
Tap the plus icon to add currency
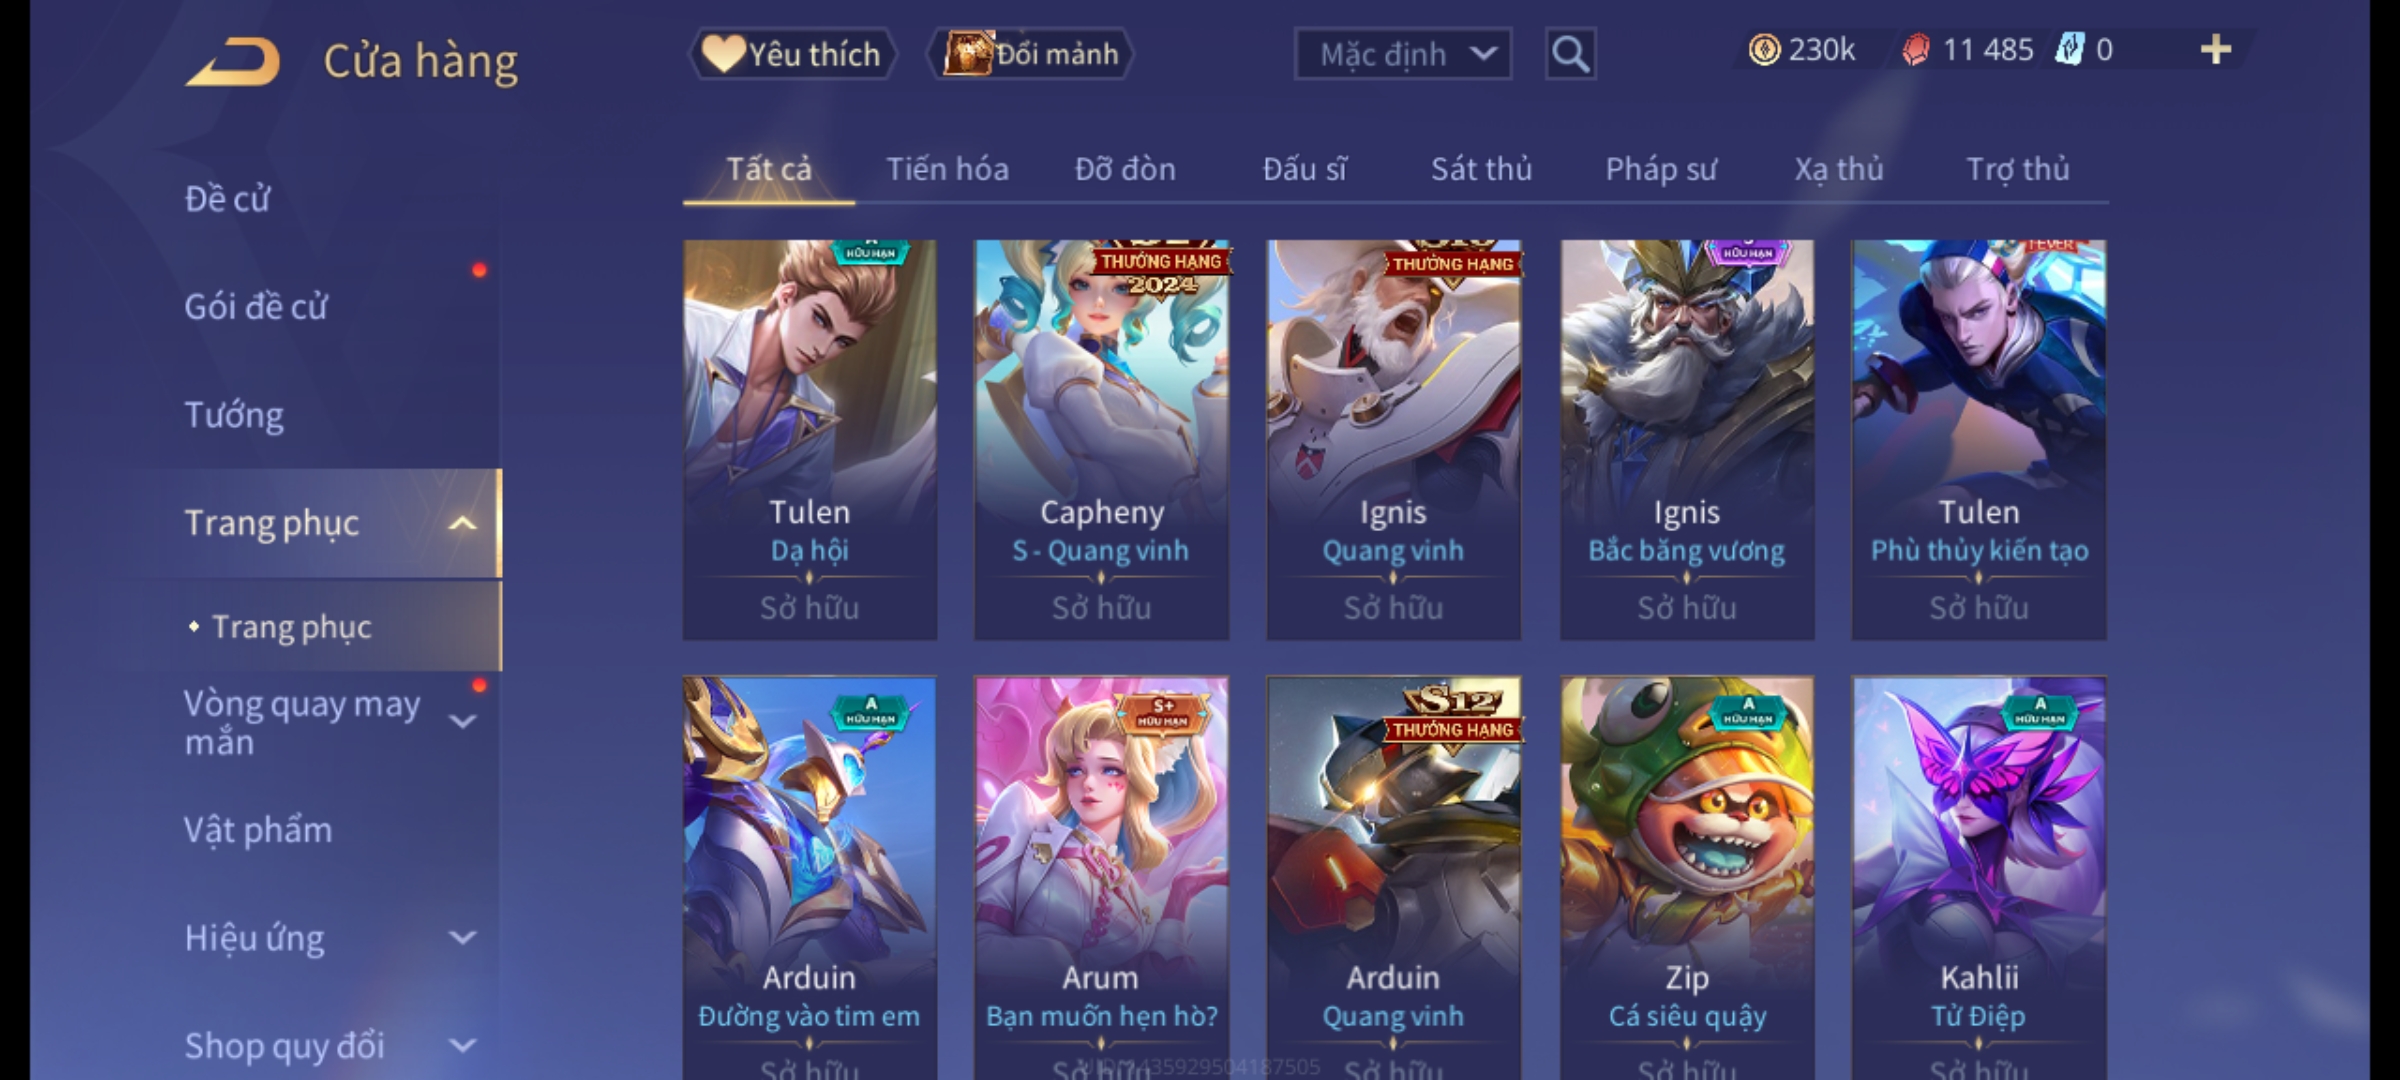point(2216,49)
